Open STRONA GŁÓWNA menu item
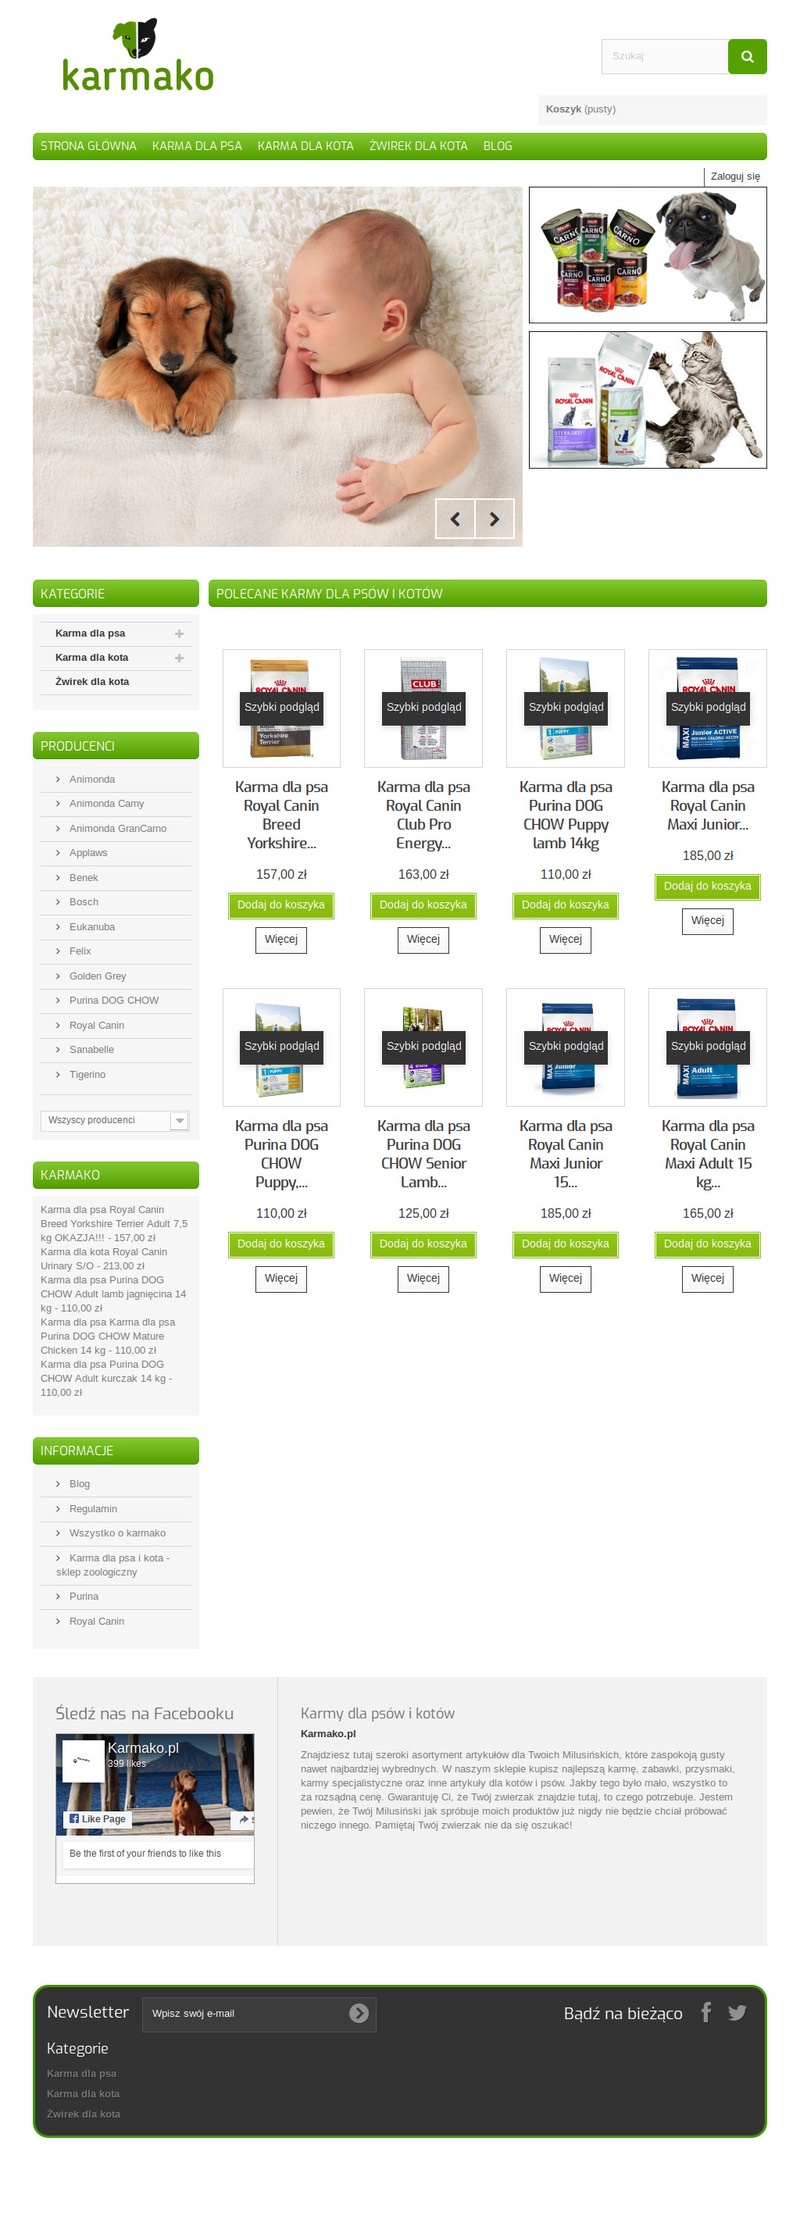The image size is (800, 2216). click(x=88, y=146)
